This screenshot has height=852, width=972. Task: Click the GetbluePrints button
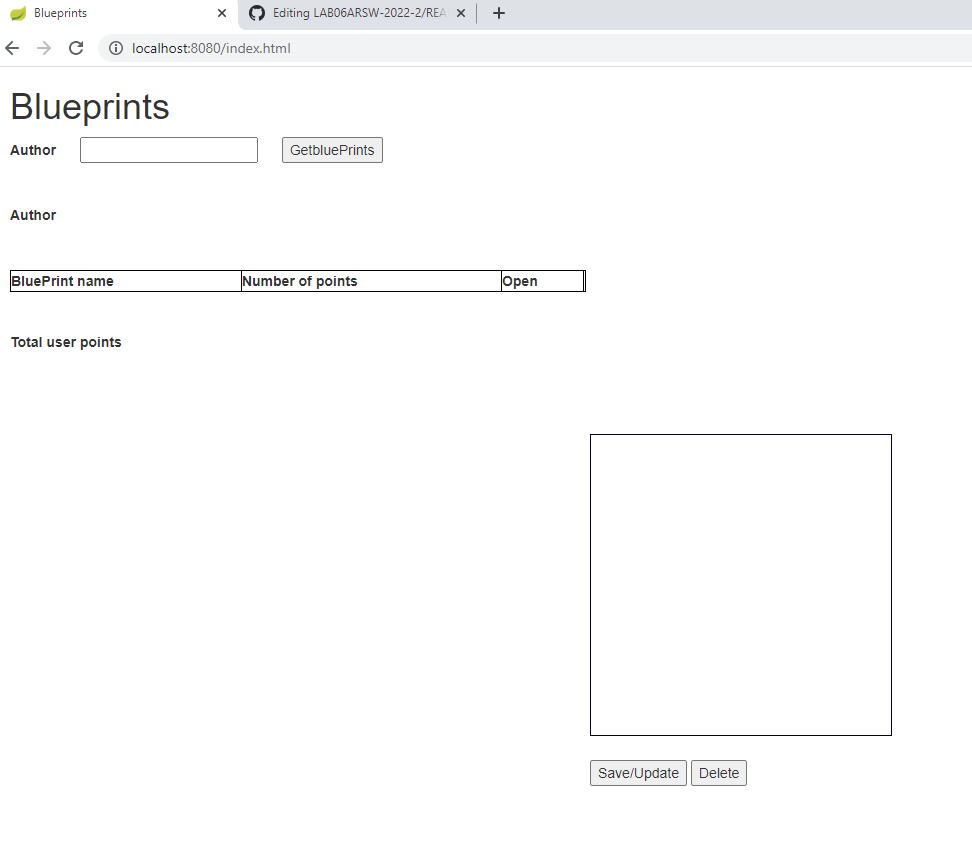tap(332, 150)
